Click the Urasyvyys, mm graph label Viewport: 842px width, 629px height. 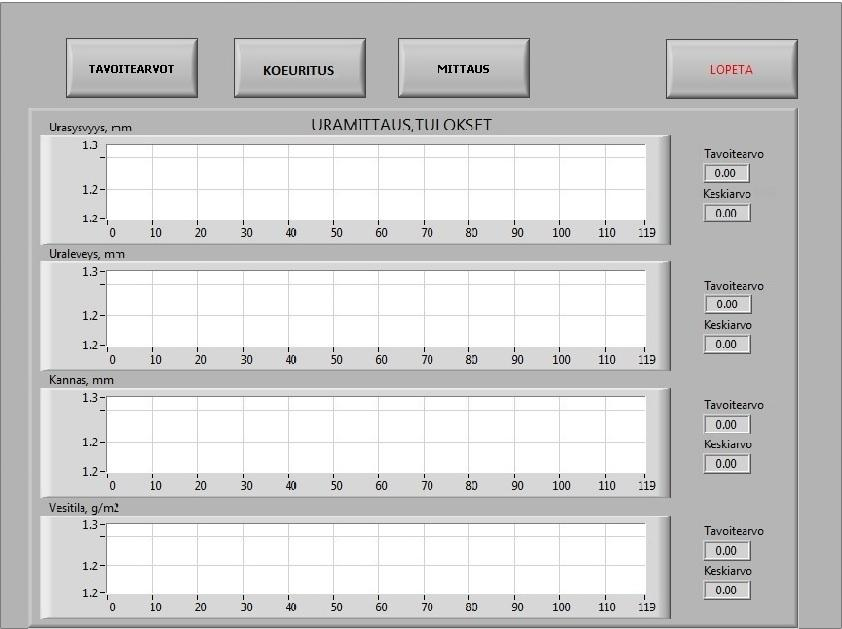(x=90, y=127)
